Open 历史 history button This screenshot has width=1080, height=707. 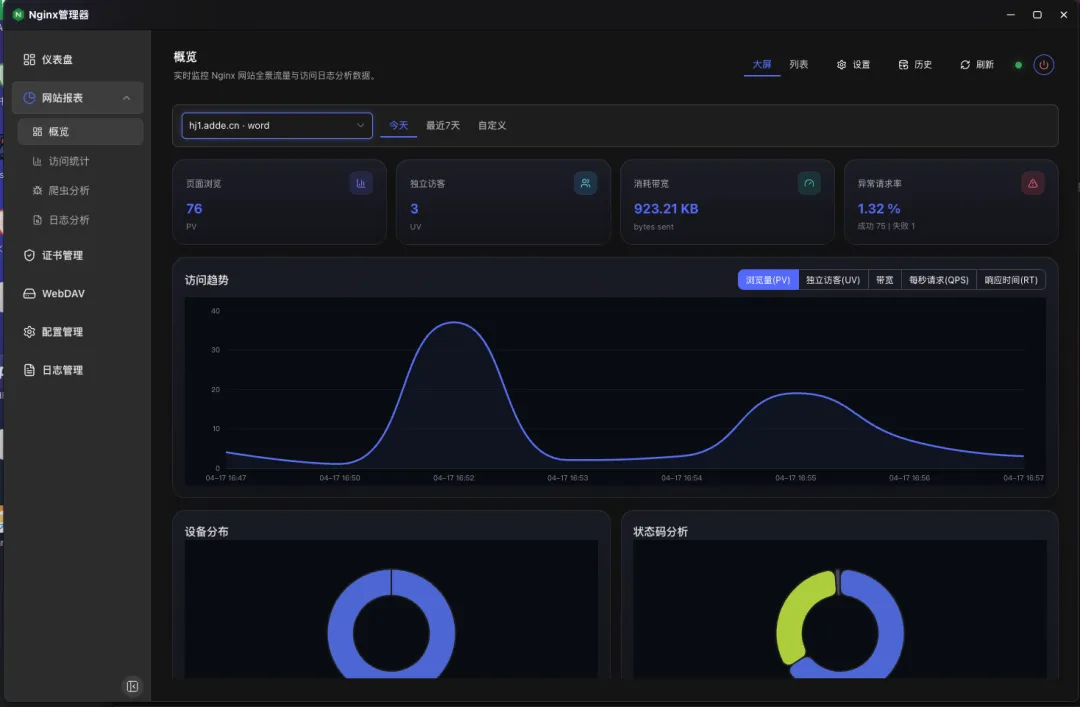pyautogui.click(x=915, y=65)
